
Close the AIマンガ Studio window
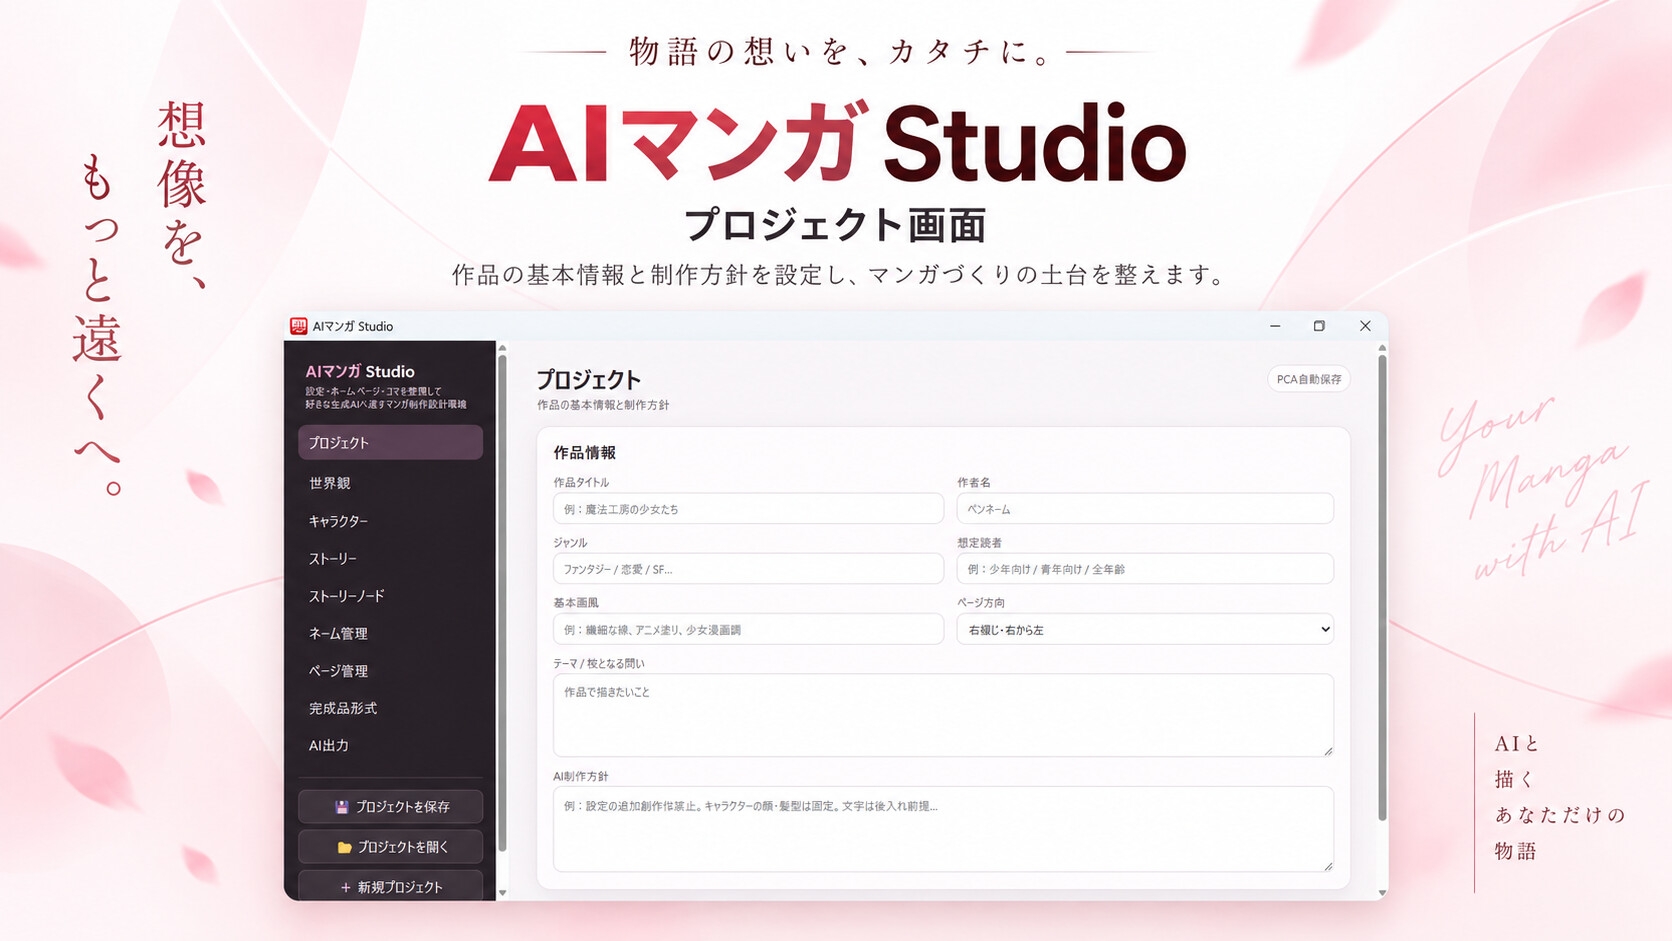click(x=1365, y=326)
